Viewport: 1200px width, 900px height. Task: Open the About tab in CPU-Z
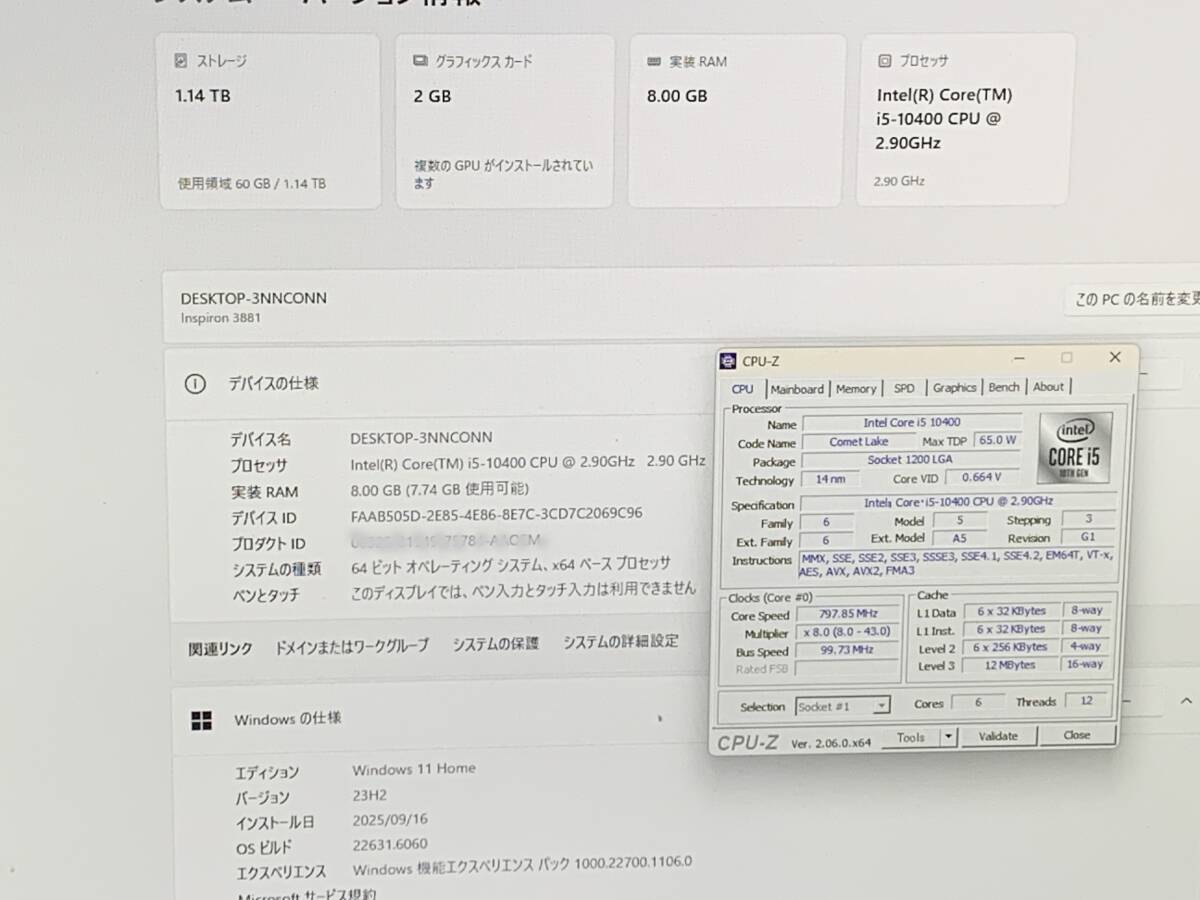[1048, 387]
